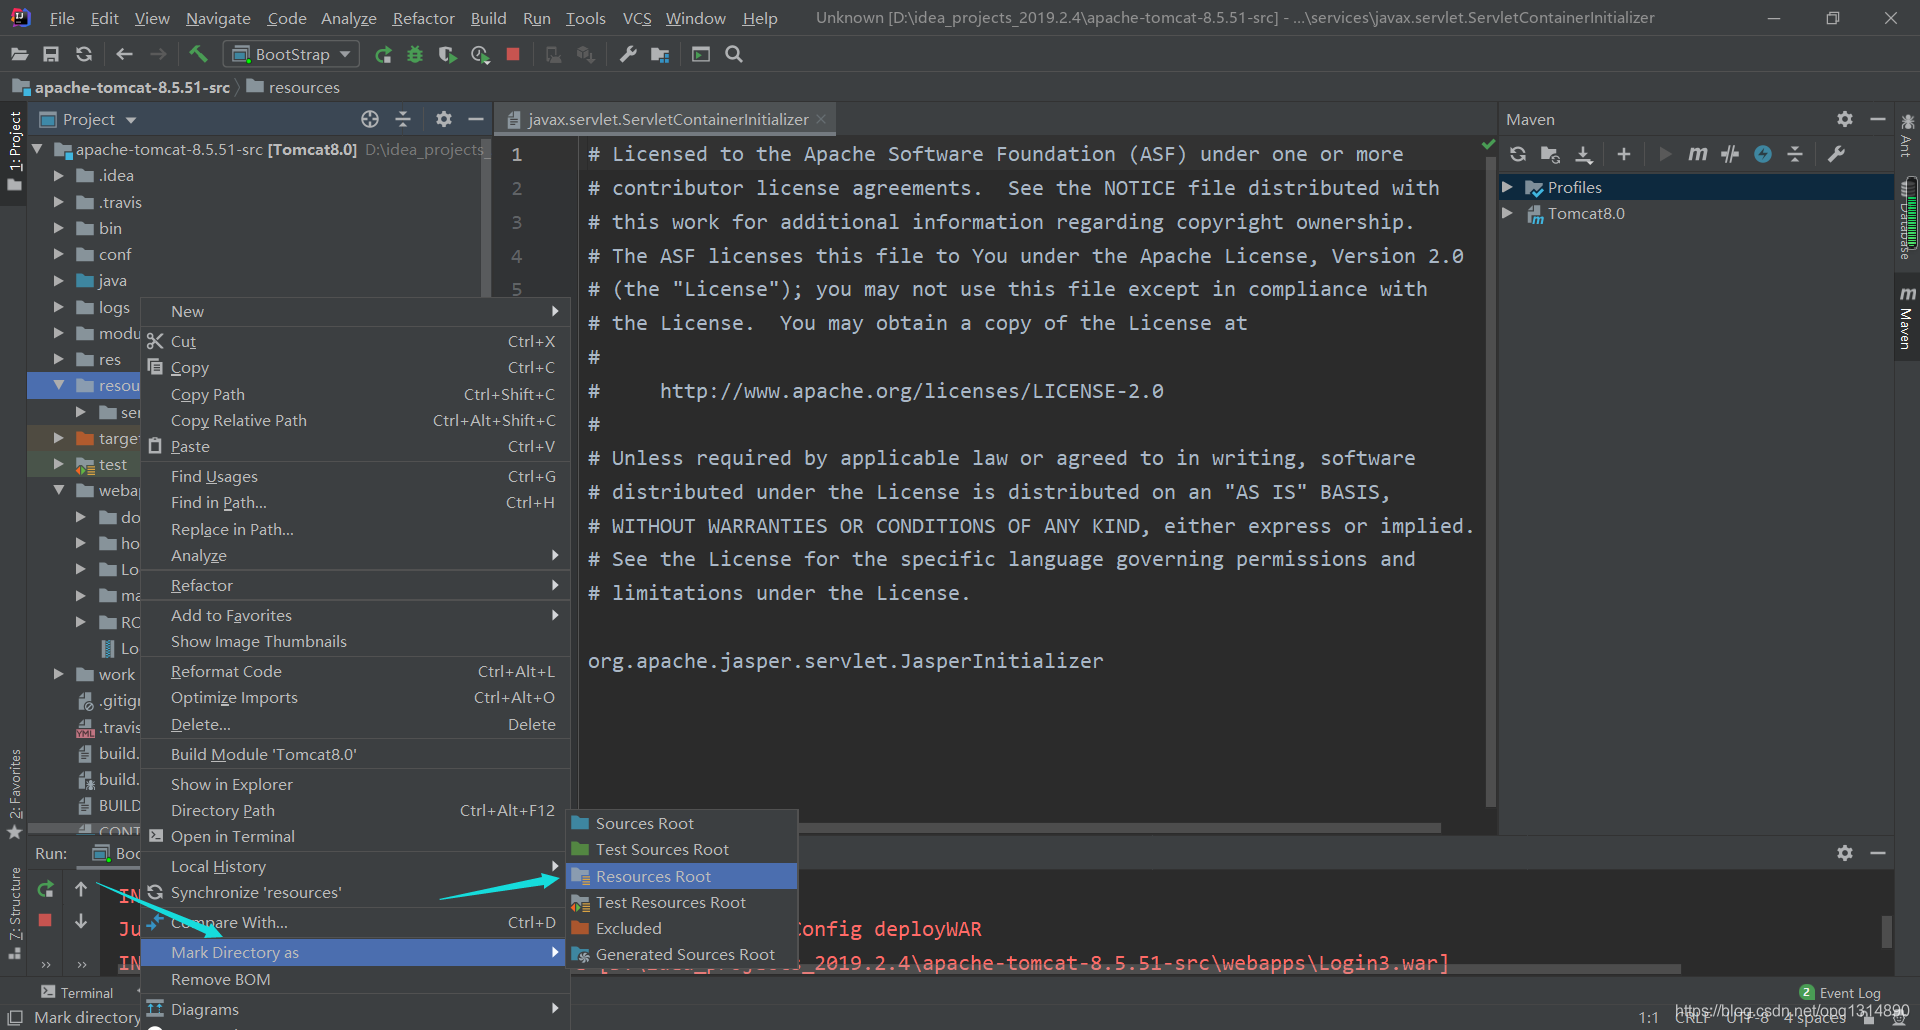This screenshot has width=1920, height=1030.
Task: Click the editor horizontal scrollbar
Action: 1120,828
